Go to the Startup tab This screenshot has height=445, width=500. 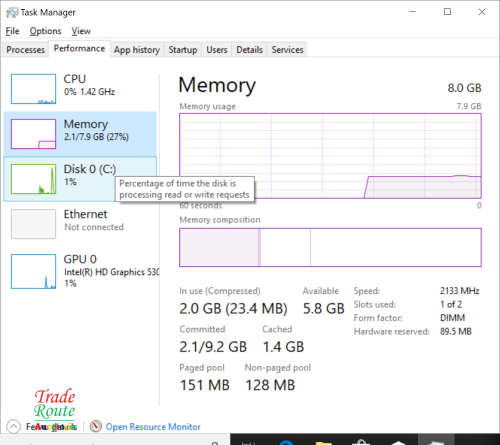click(183, 50)
